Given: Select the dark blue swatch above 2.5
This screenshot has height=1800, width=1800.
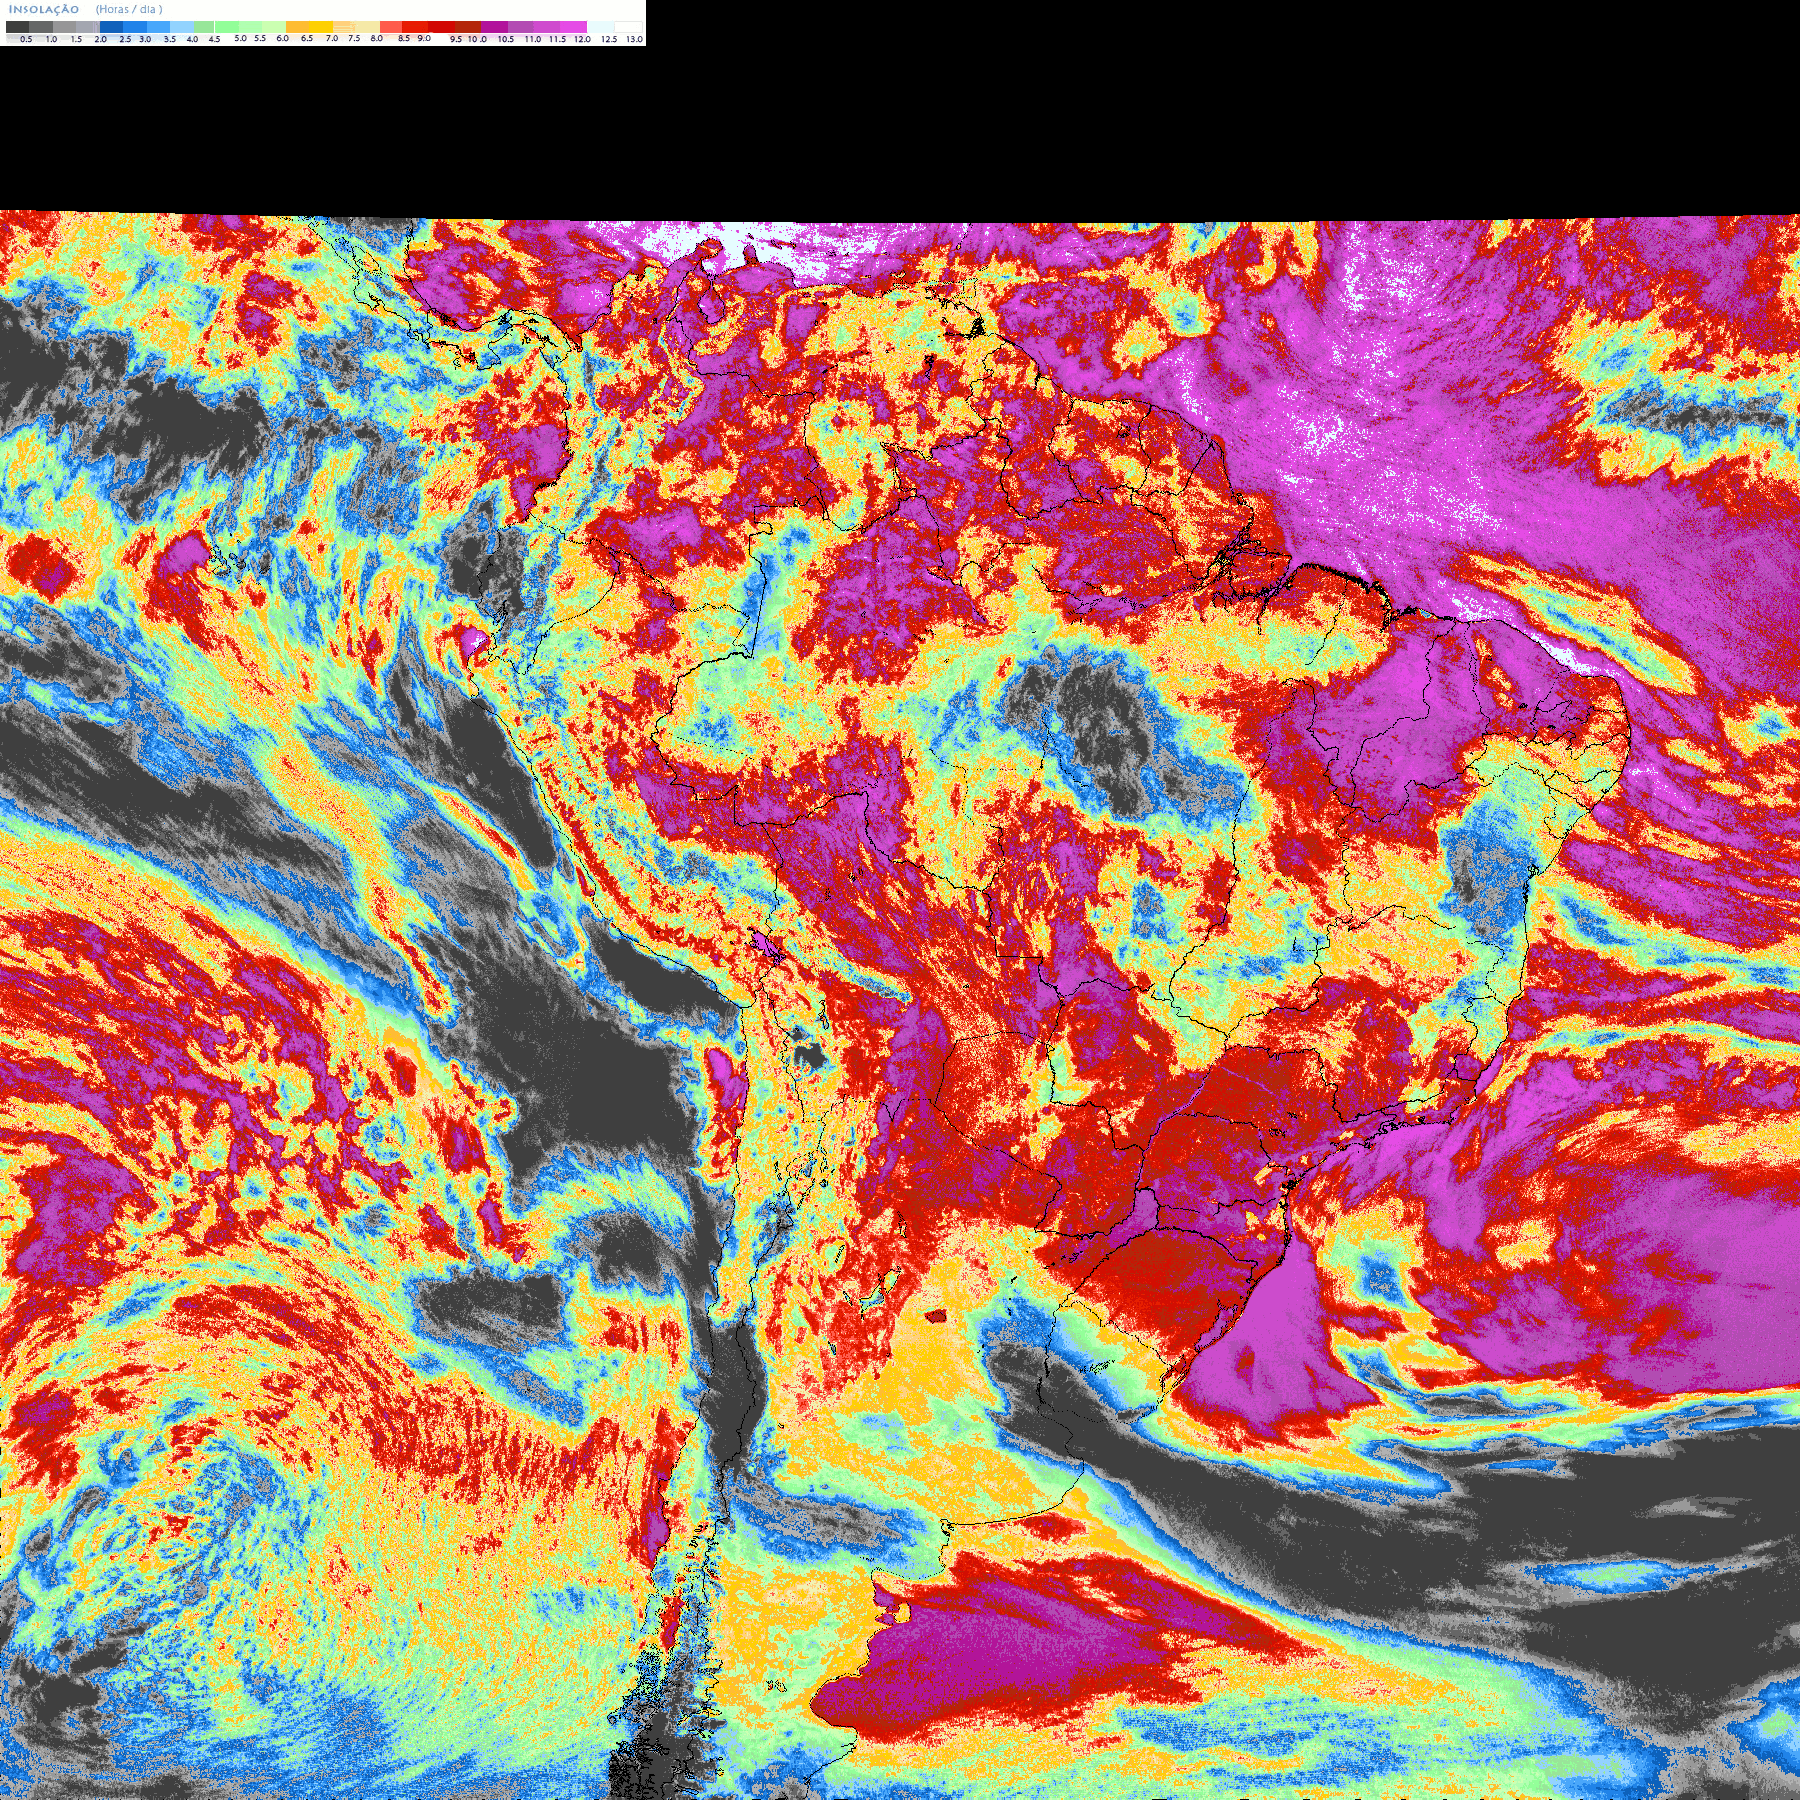Looking at the screenshot, I should click(111, 27).
